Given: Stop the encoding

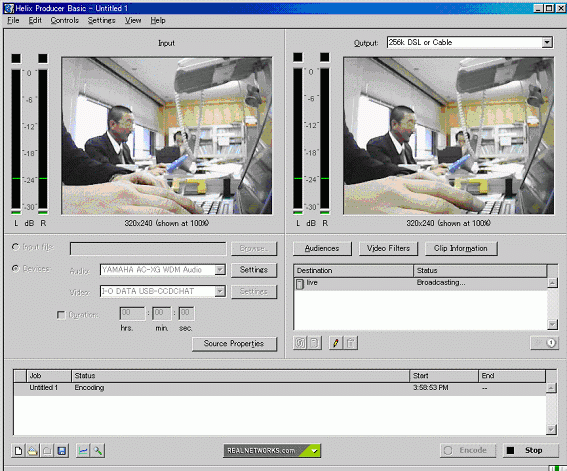Looking at the screenshot, I should 530,450.
